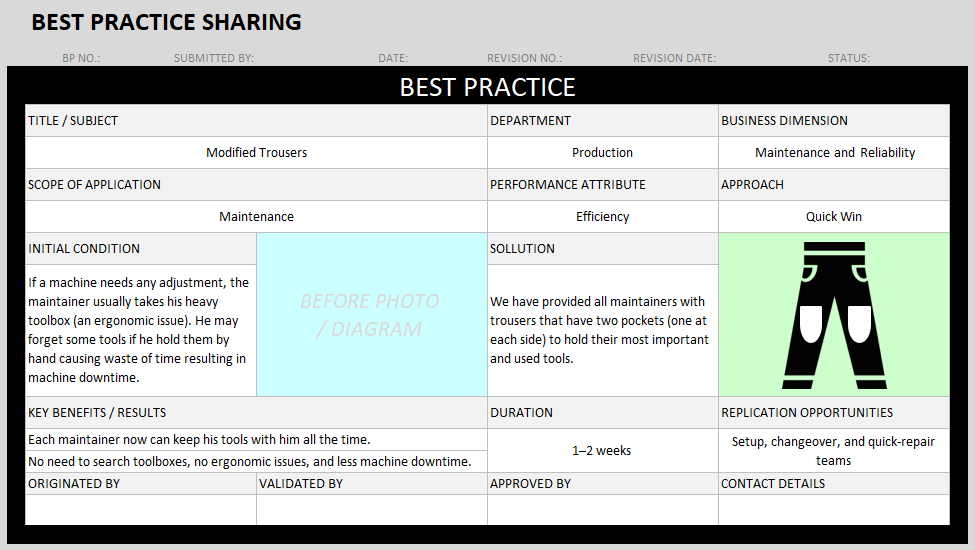Click the BP NO. header label
Image resolution: width=975 pixels, height=550 pixels.
point(81,58)
